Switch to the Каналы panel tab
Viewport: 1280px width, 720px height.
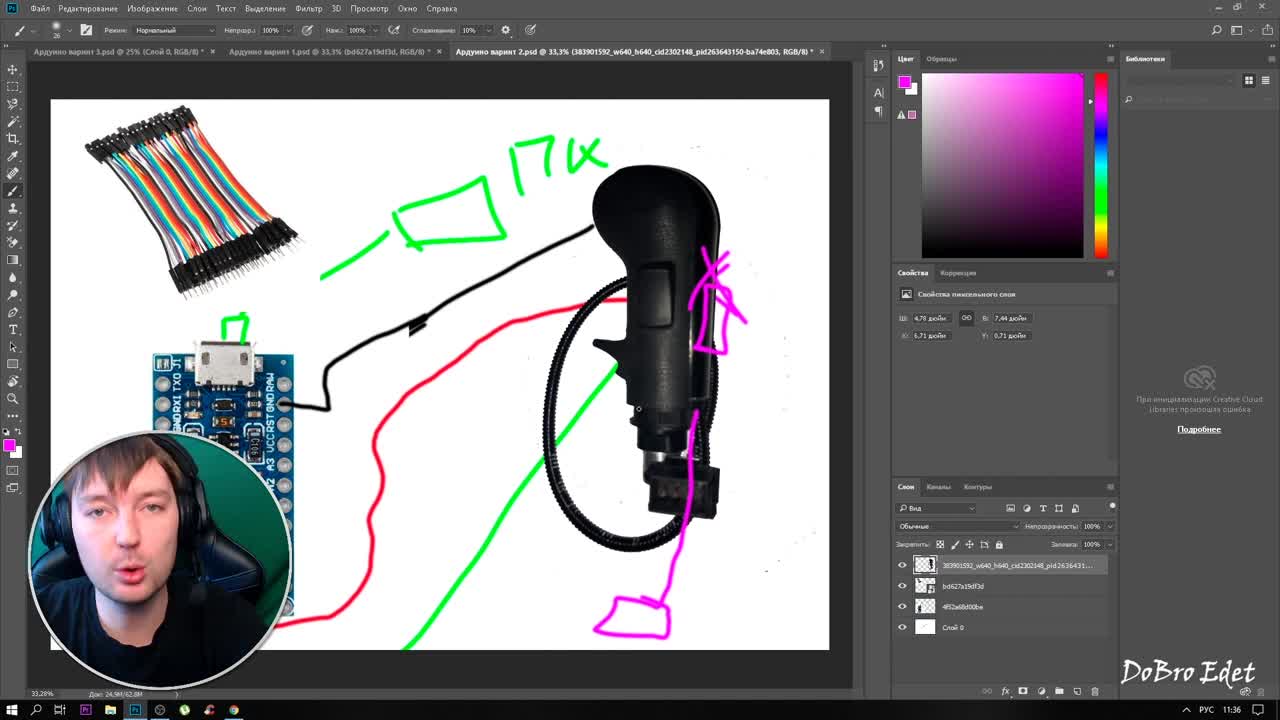(938, 487)
